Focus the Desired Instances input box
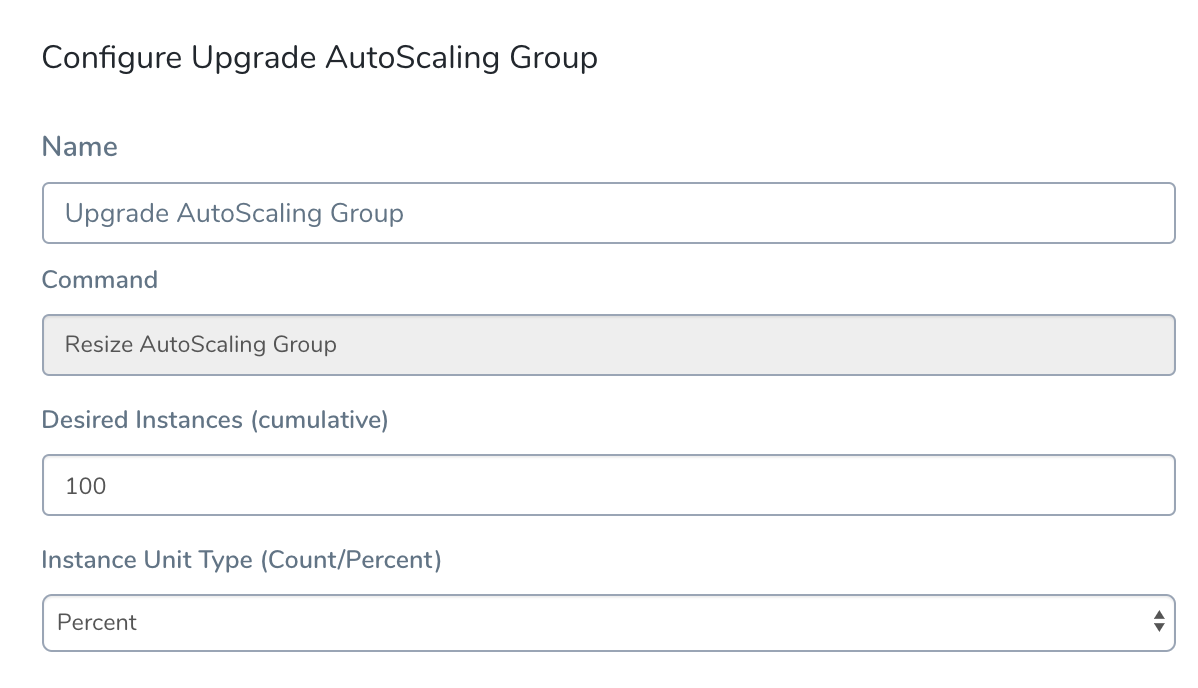The image size is (1198, 688). pyautogui.click(x=608, y=485)
